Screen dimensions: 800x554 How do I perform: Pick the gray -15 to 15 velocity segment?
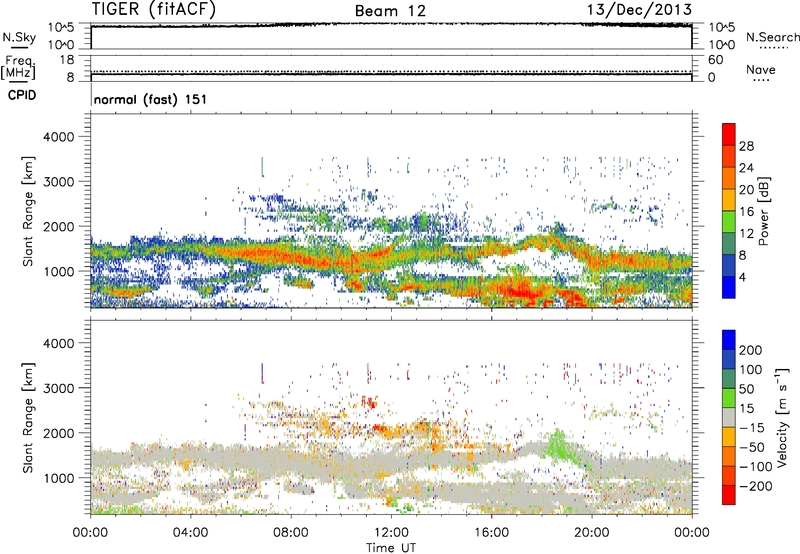pos(729,418)
